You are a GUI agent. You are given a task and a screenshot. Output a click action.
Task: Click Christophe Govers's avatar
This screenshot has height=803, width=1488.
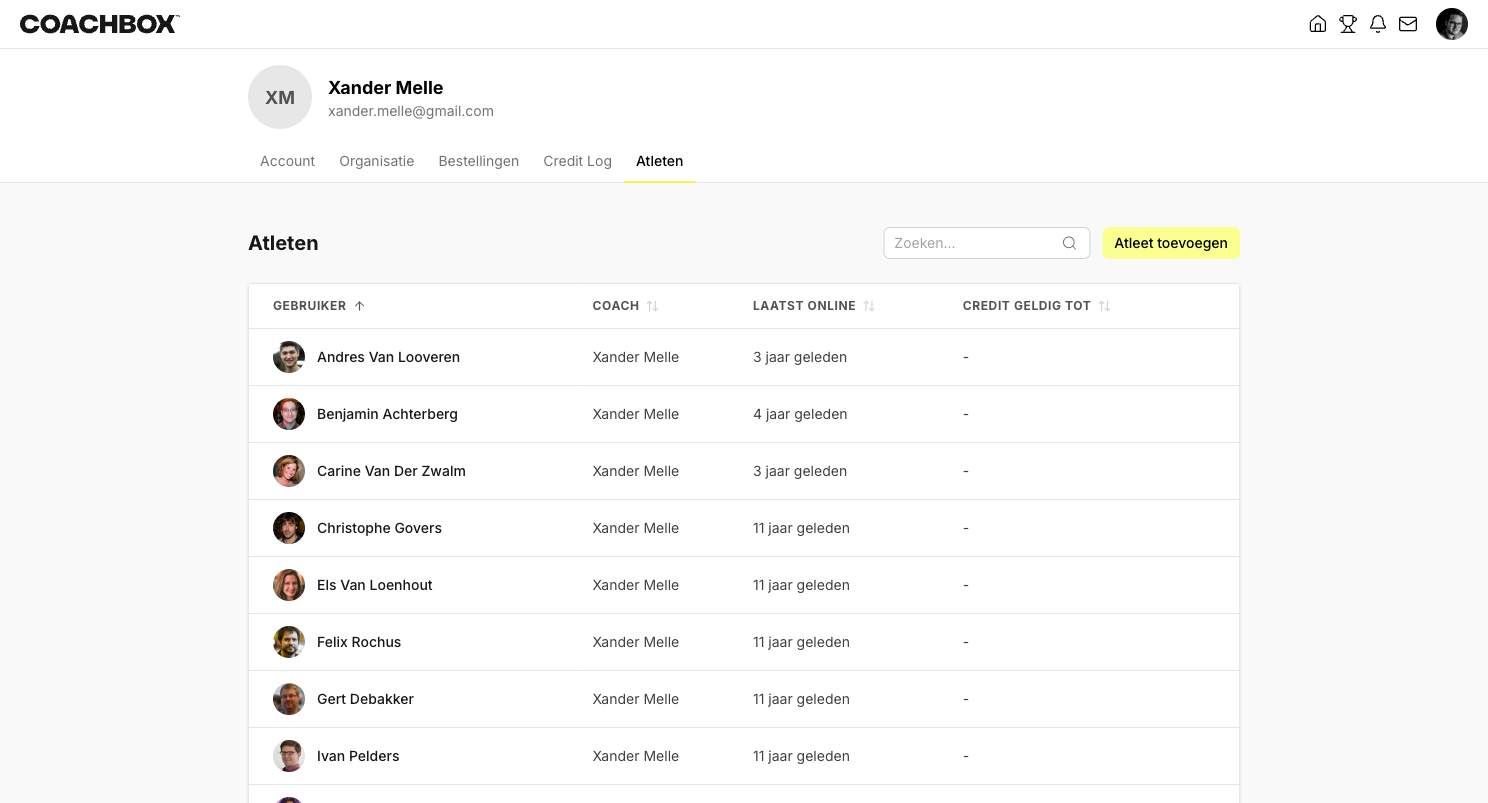[289, 528]
